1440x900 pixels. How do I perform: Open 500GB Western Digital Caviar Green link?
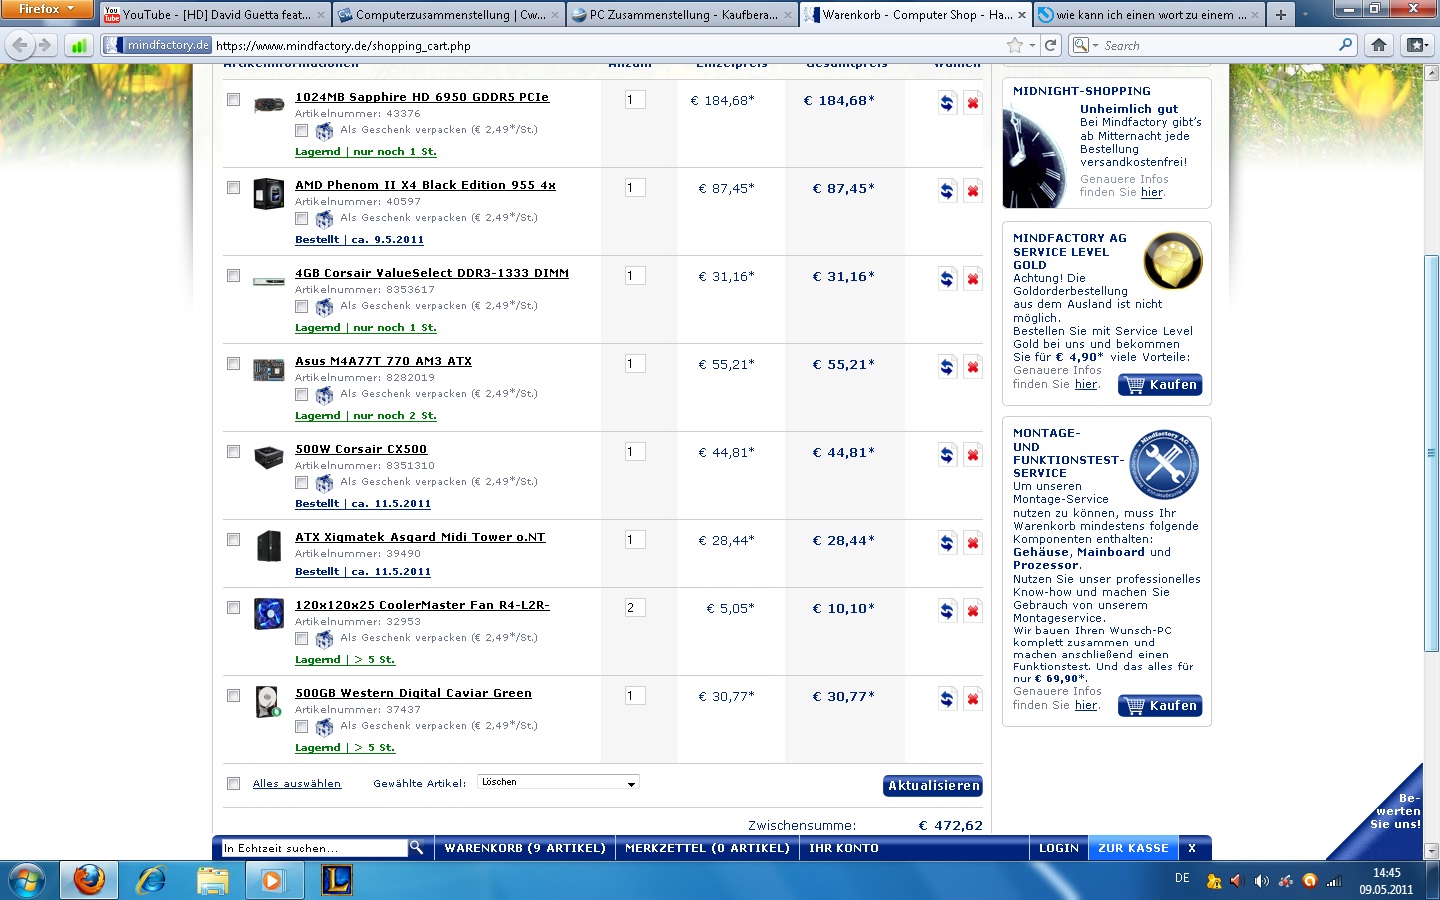click(413, 693)
